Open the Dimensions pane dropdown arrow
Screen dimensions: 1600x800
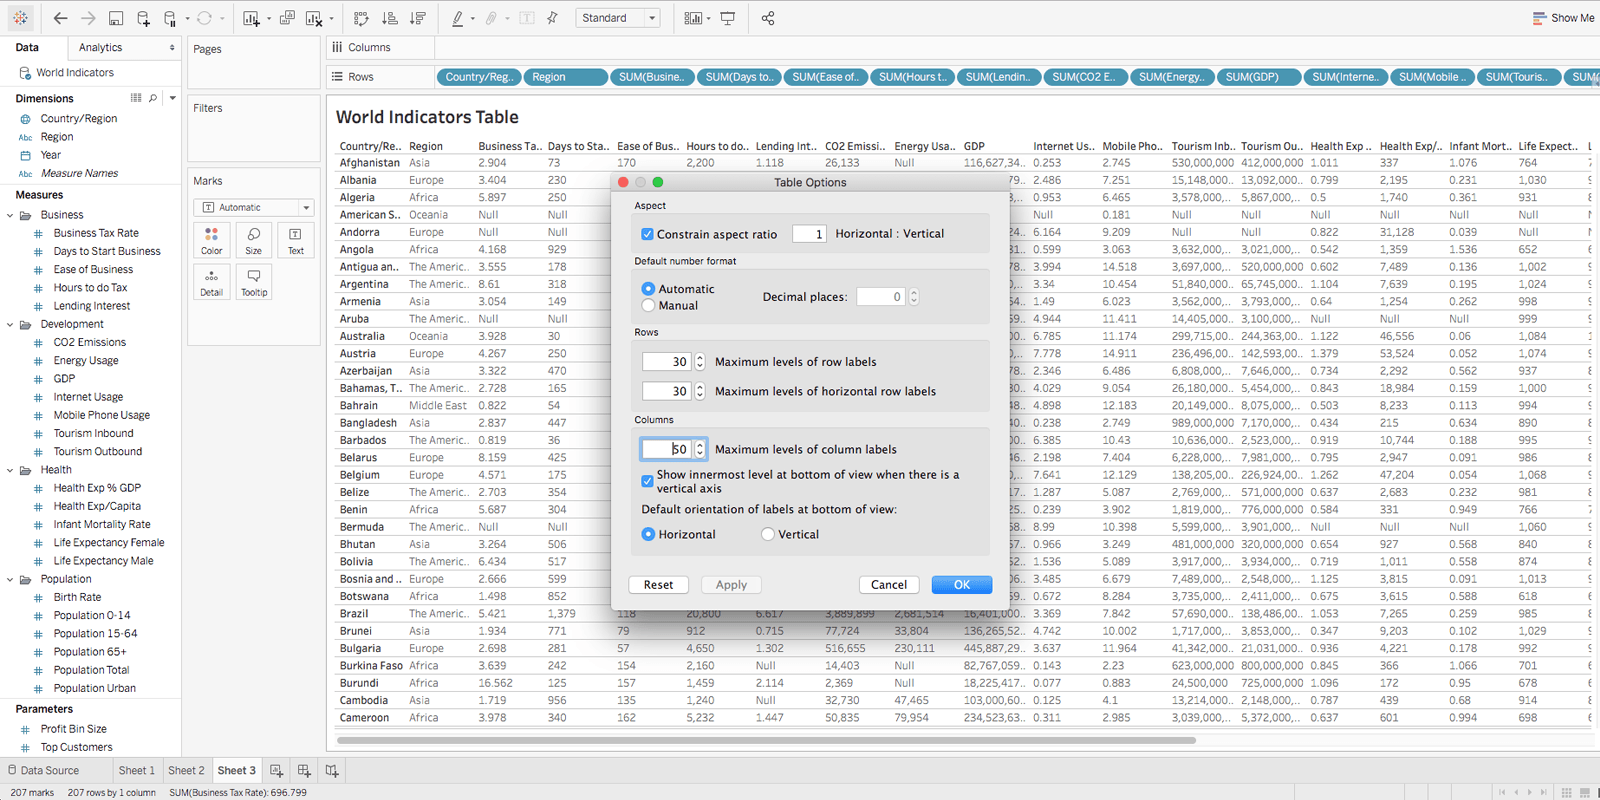(x=173, y=98)
